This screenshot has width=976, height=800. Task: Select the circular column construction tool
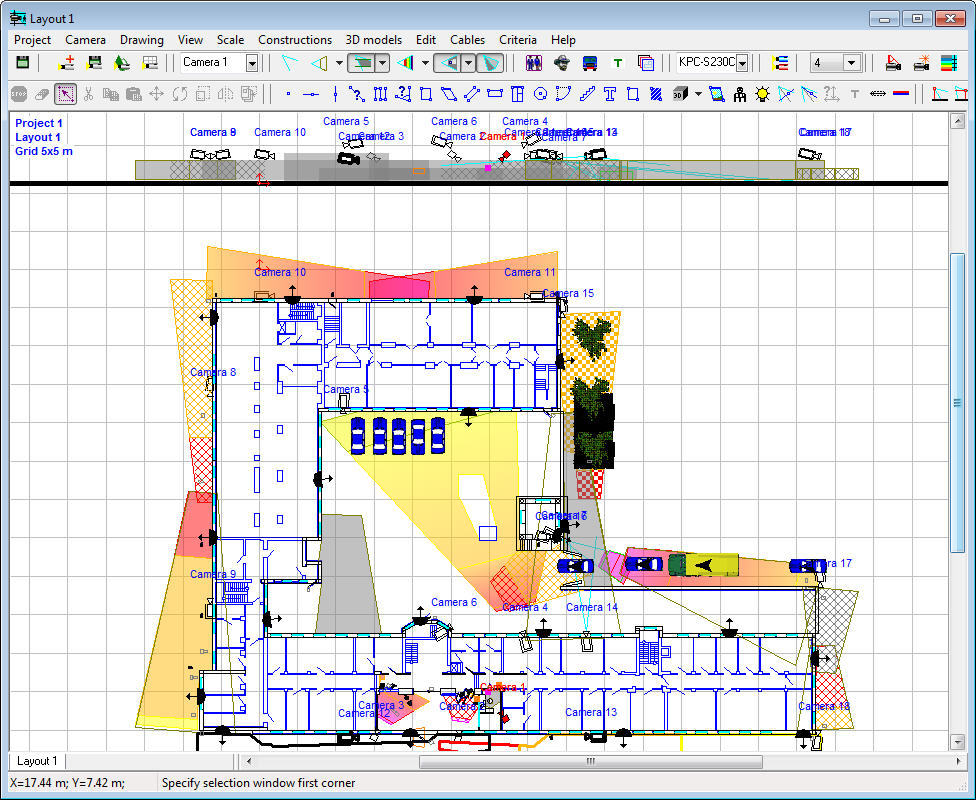(541, 95)
